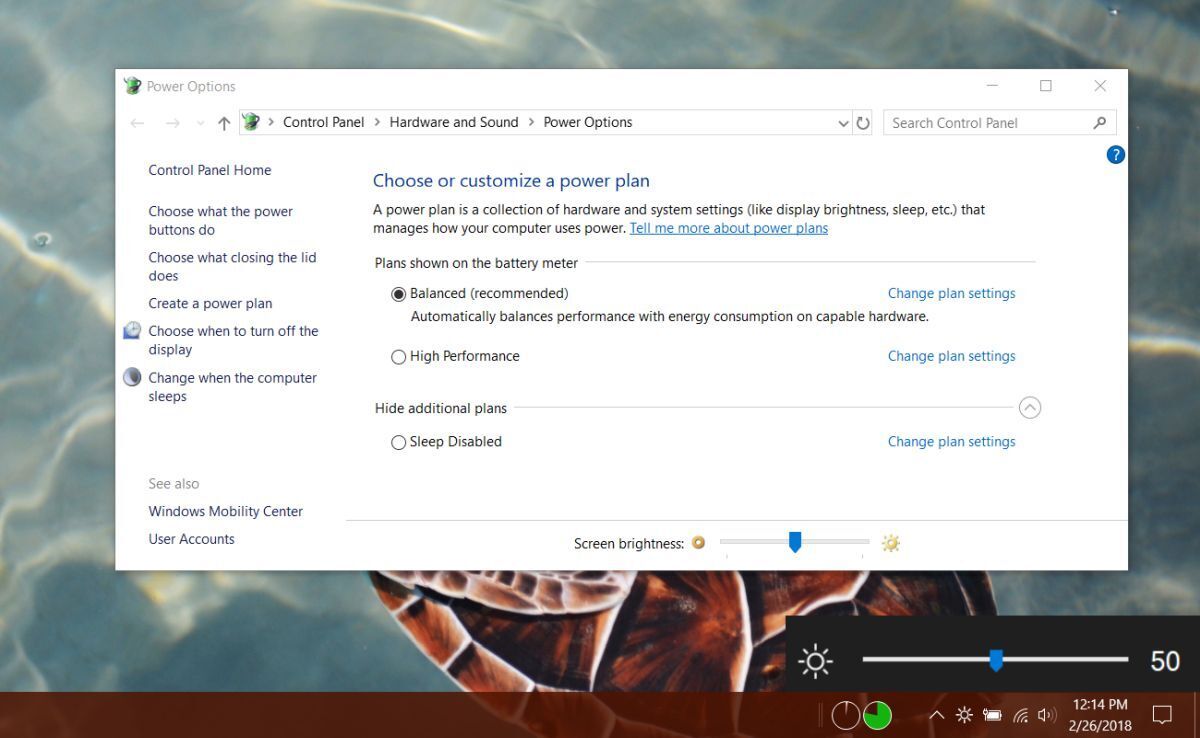
Task: Navigate to Hardware and Sound breadcrumb
Action: pos(454,122)
